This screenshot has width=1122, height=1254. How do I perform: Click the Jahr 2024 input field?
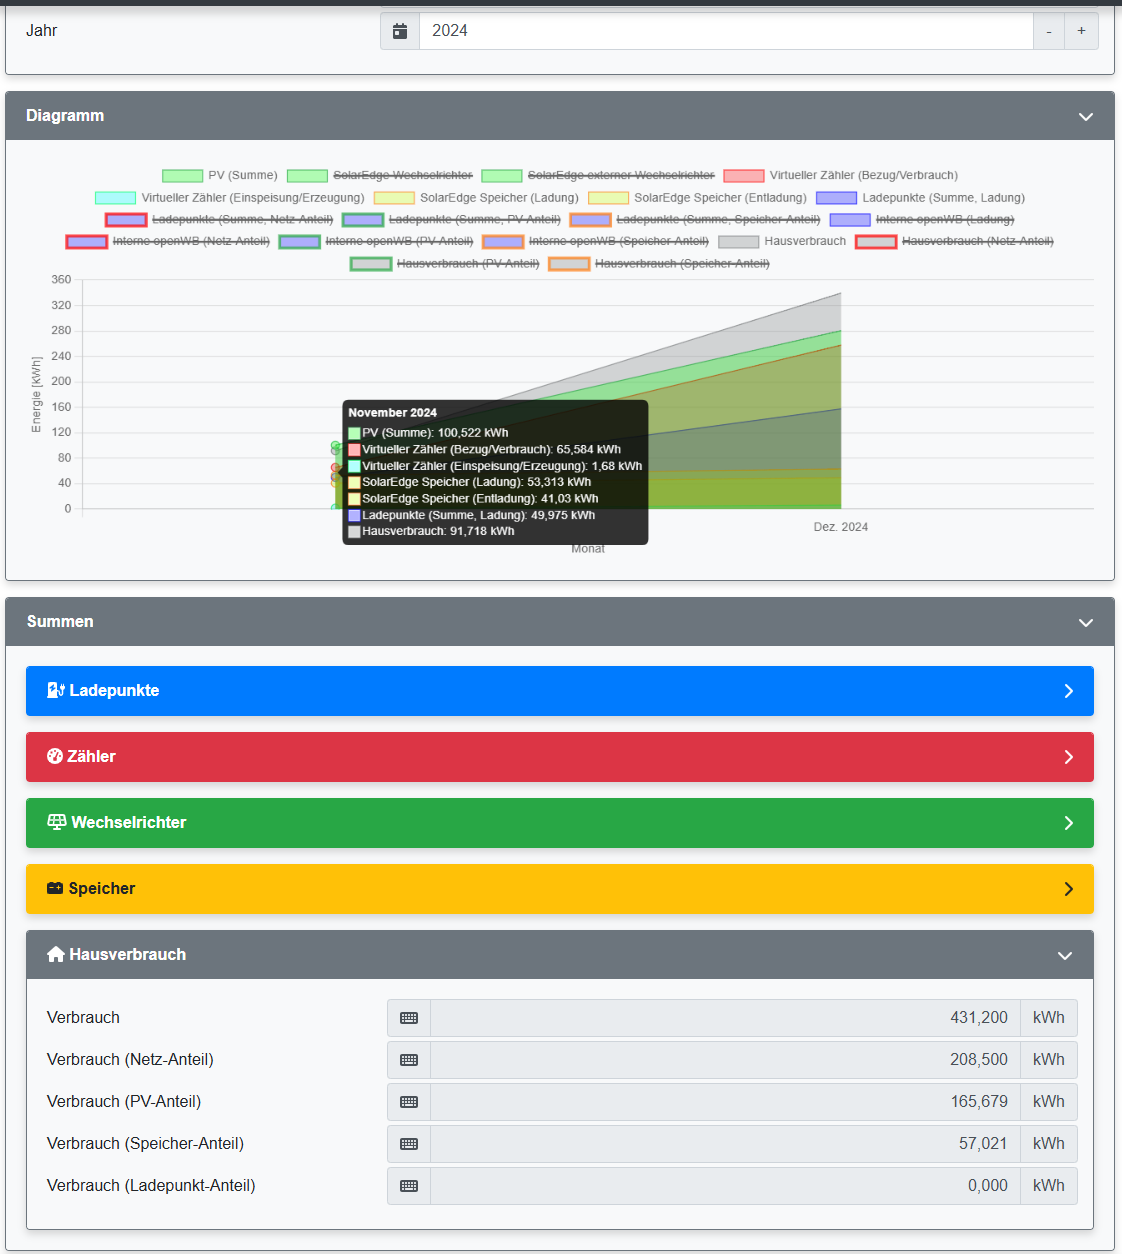coord(726,31)
